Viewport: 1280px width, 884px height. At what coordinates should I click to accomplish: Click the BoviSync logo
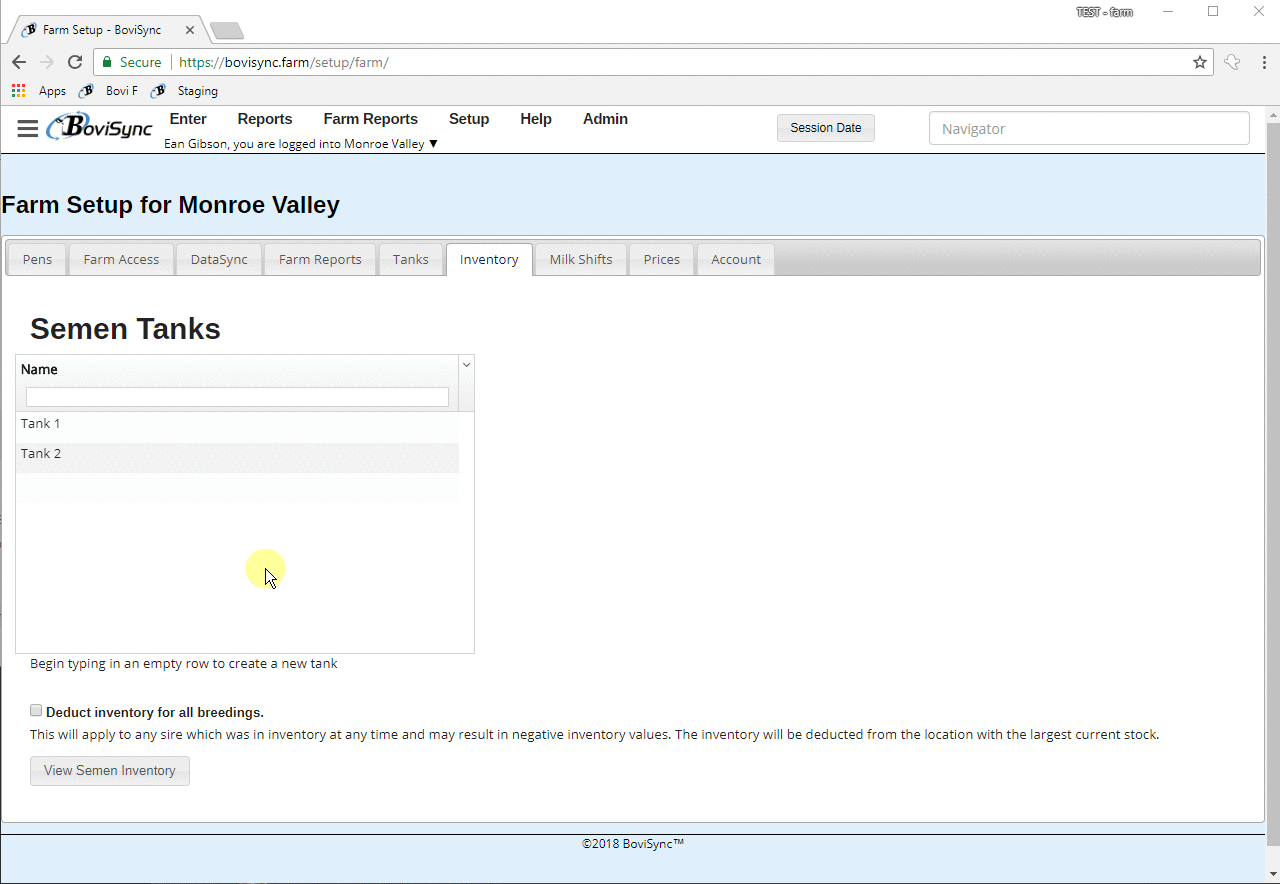click(100, 127)
